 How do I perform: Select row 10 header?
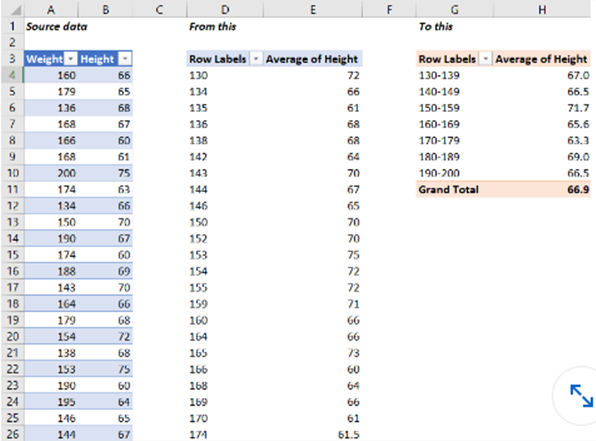tap(13, 173)
